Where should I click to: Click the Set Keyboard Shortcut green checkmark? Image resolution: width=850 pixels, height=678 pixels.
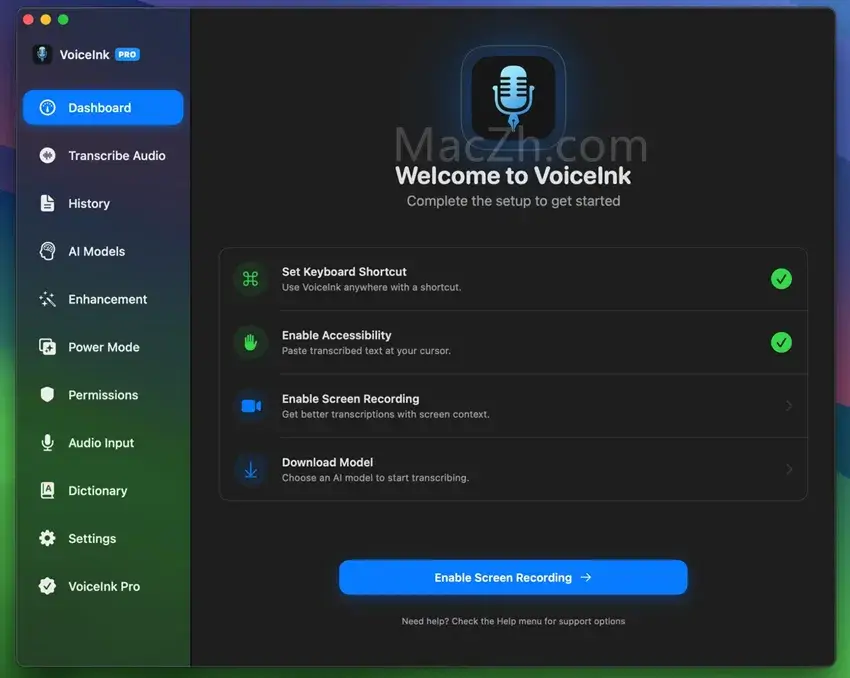[x=781, y=279]
